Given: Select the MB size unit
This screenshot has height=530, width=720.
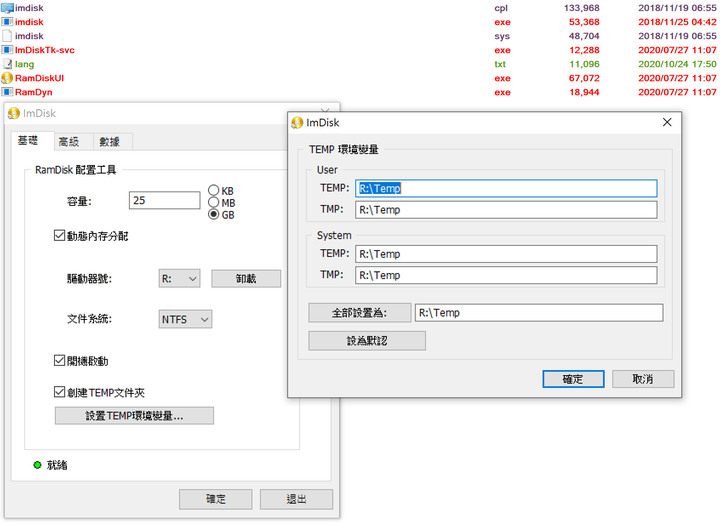Looking at the screenshot, I should (214, 202).
